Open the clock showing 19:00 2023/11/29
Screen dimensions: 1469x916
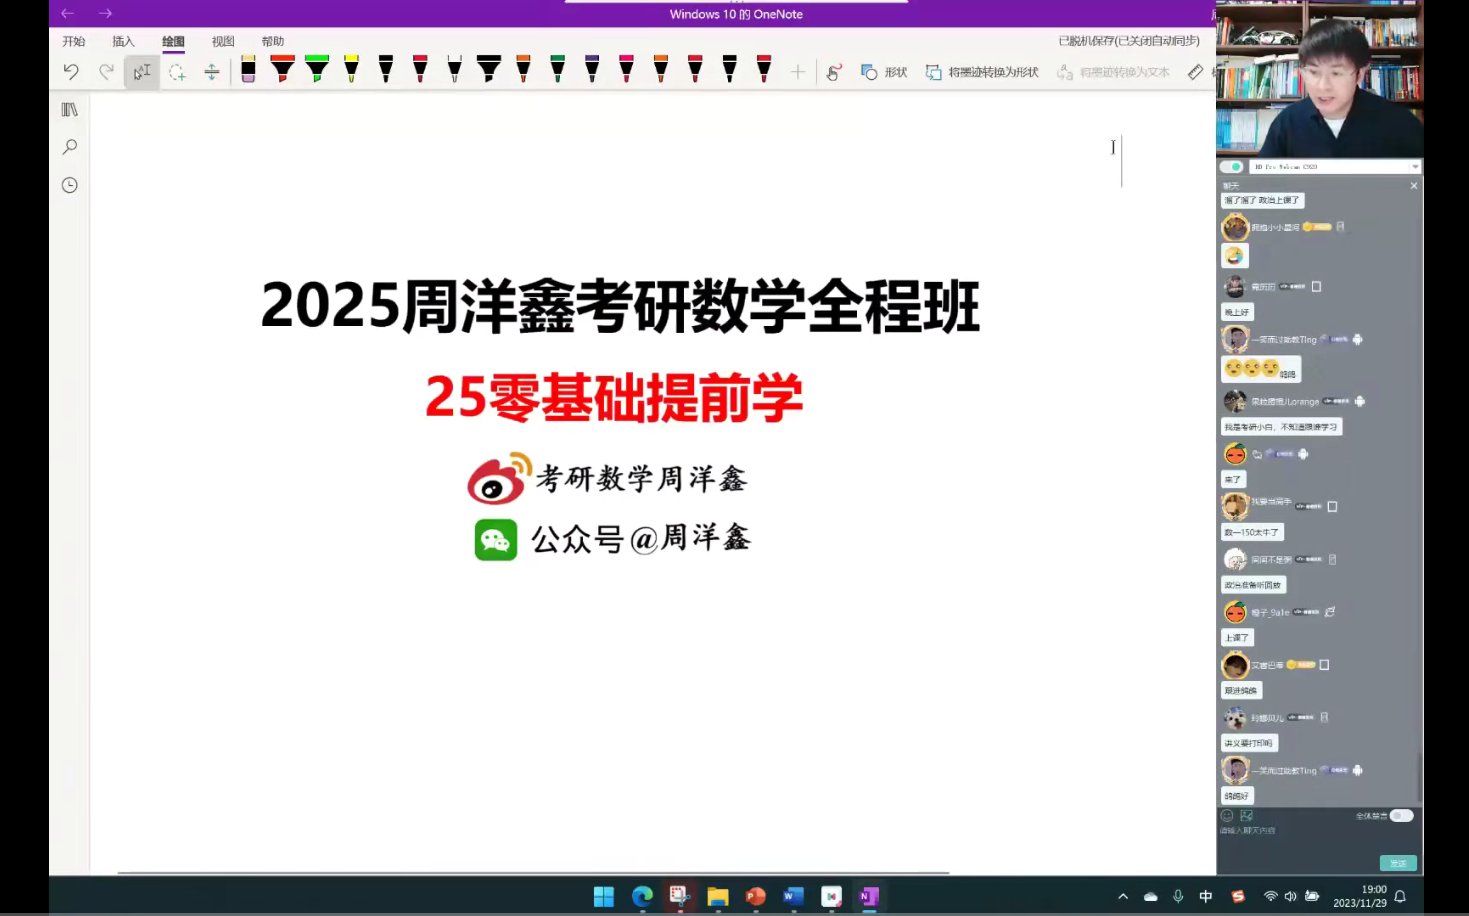click(1360, 896)
